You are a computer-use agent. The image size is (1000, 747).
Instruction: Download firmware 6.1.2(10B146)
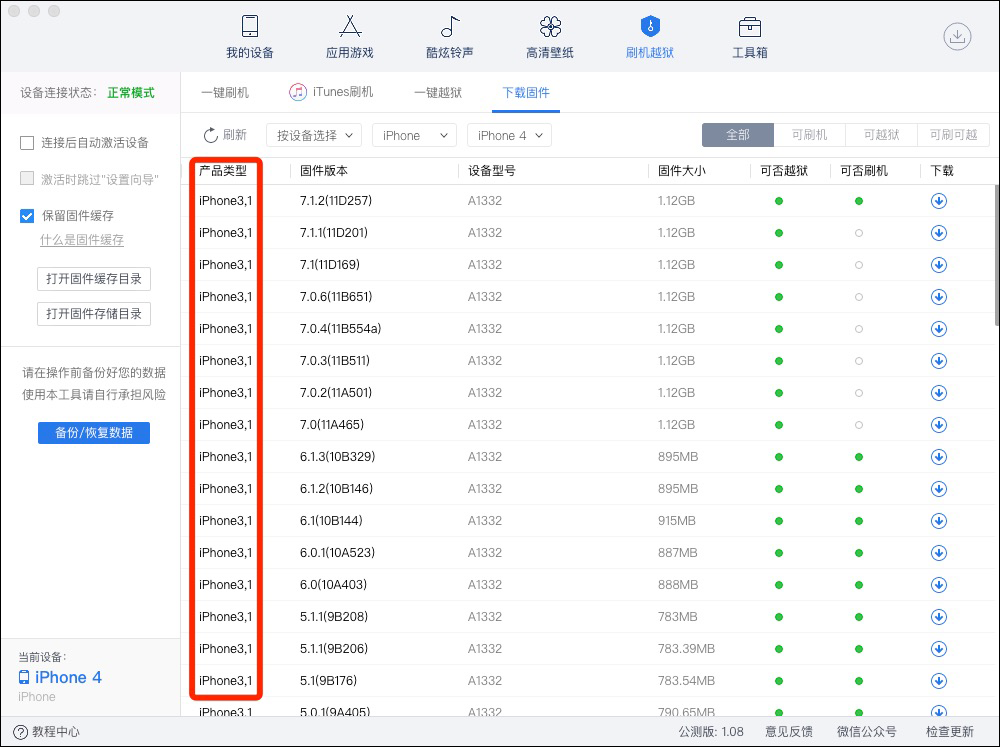939,489
